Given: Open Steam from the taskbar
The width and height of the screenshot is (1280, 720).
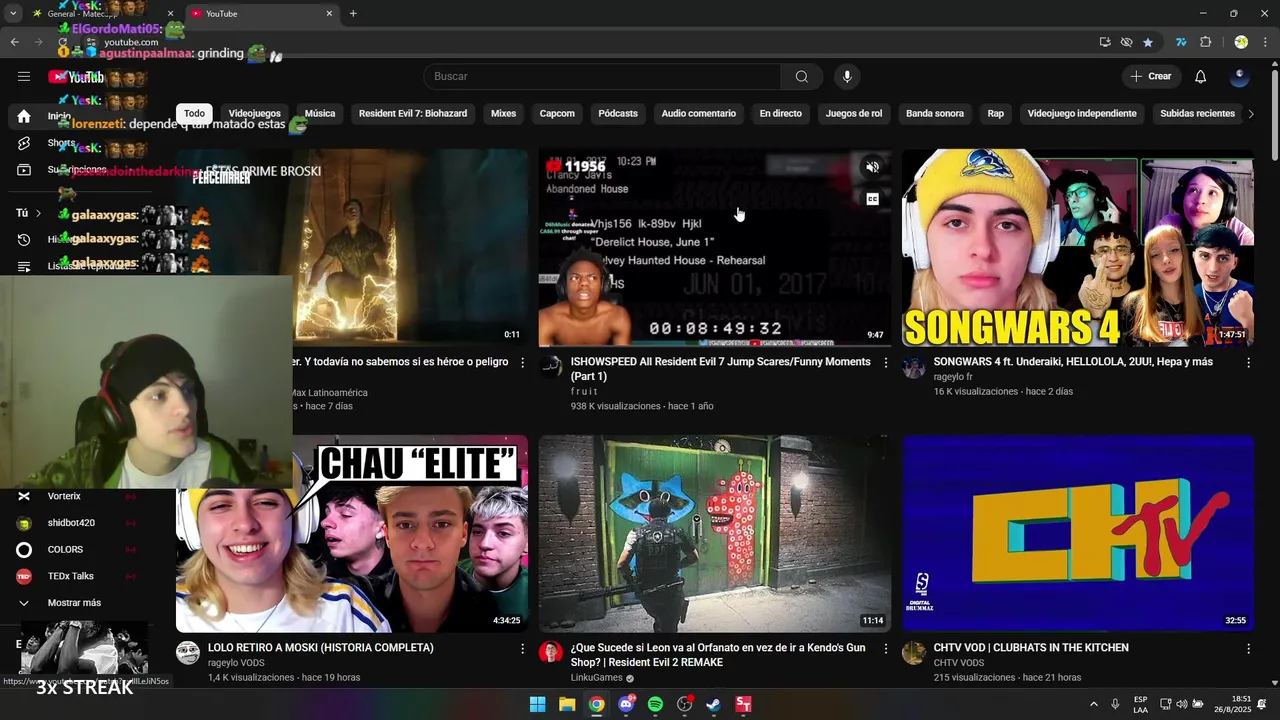Looking at the screenshot, I should click(714, 704).
